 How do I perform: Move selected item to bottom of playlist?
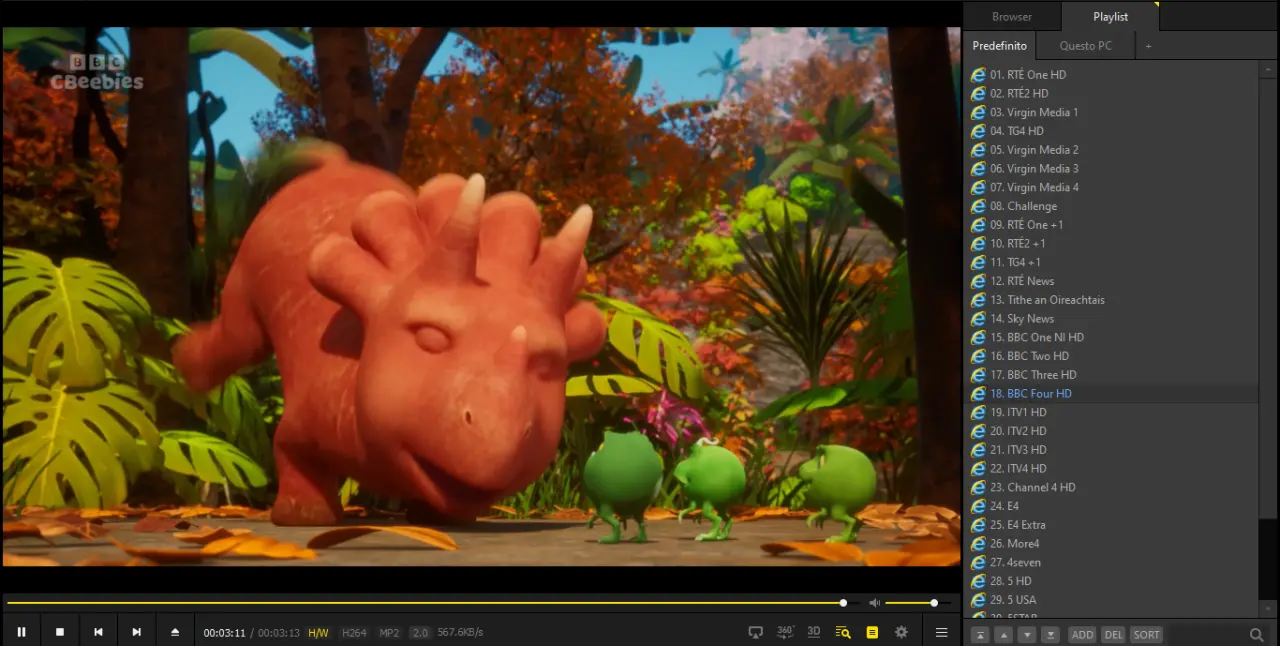coord(1050,634)
